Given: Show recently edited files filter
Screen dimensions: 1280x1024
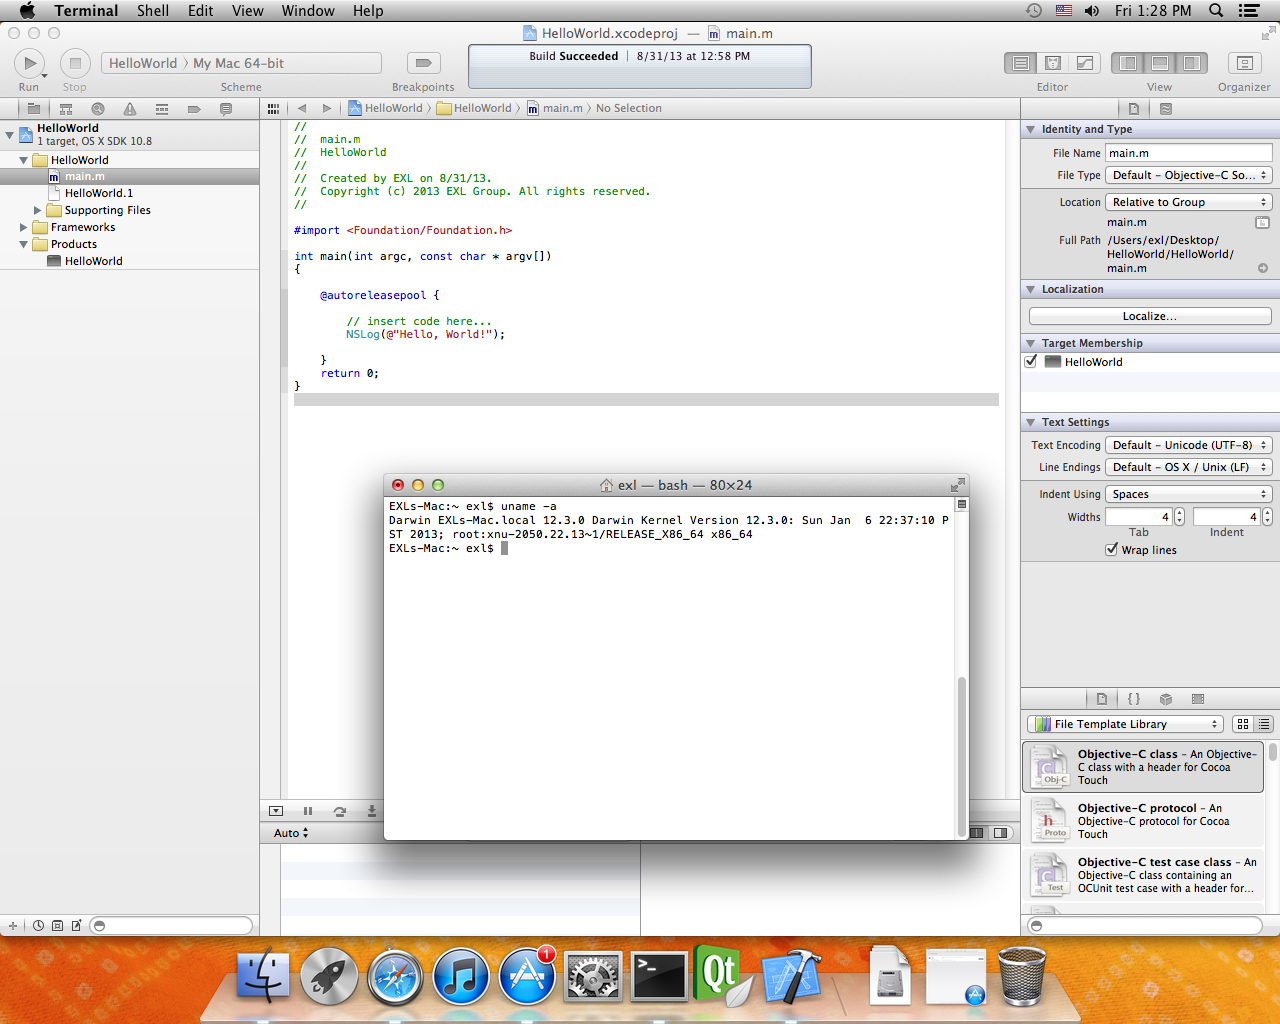Looking at the screenshot, I should (x=38, y=925).
